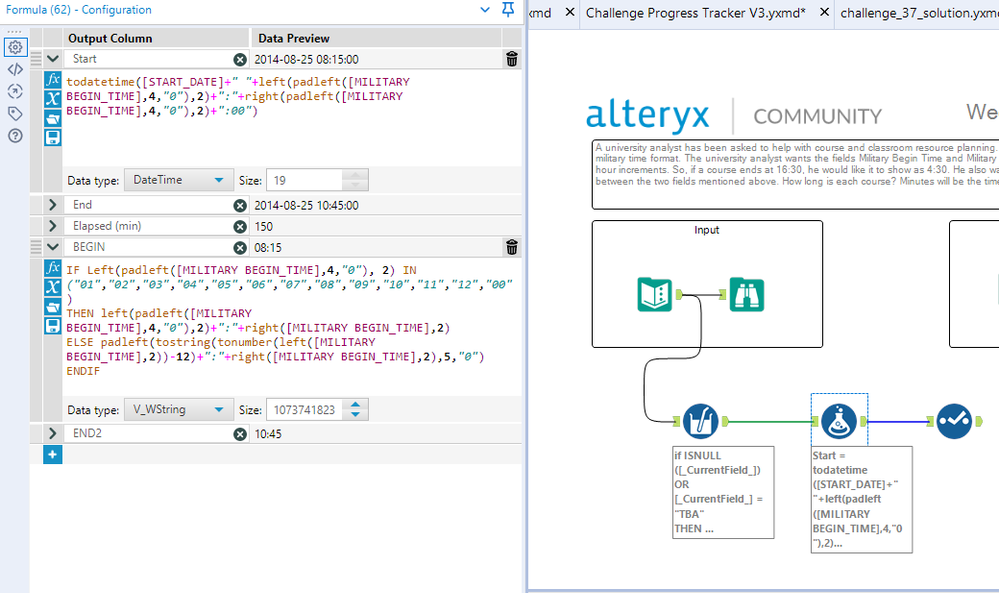Screen dimensions: 999x593
Task: Open fx functions list for Start expression
Action: click(x=53, y=79)
